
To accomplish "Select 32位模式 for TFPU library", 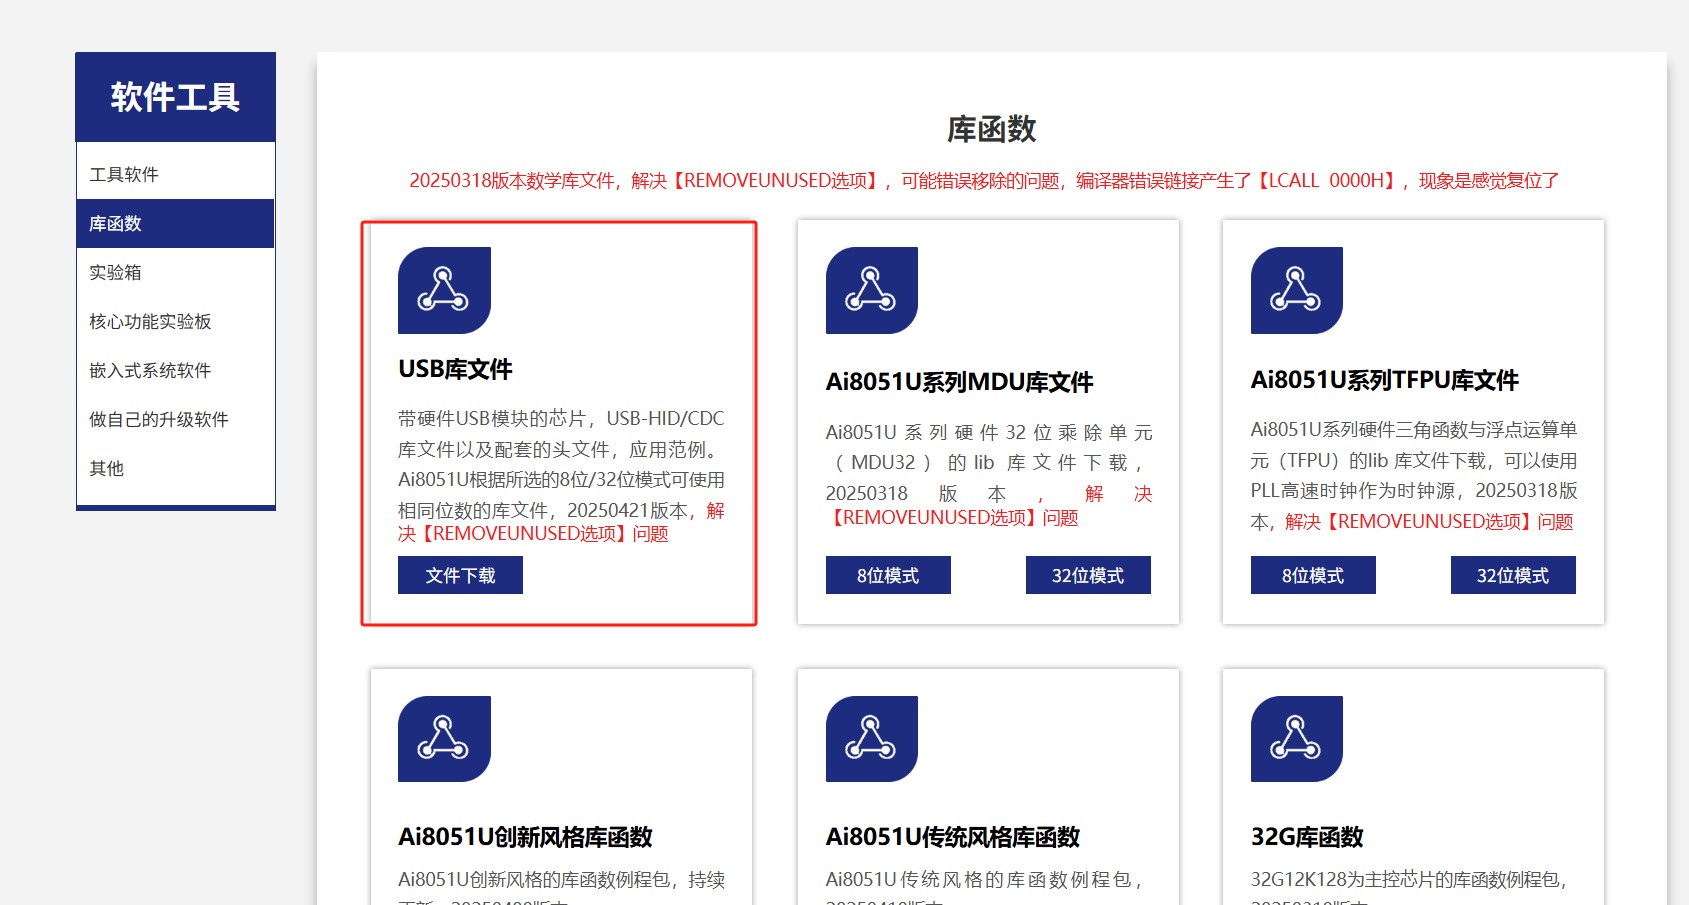I will pos(1512,575).
